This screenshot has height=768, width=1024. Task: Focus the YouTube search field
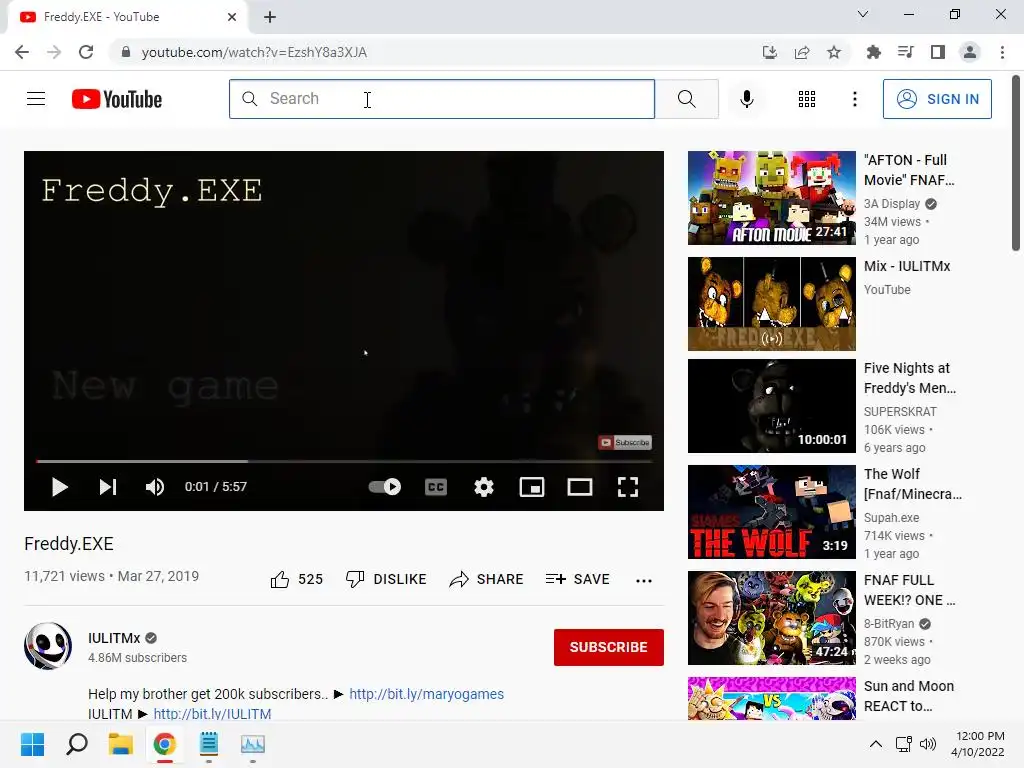pyautogui.click(x=441, y=99)
